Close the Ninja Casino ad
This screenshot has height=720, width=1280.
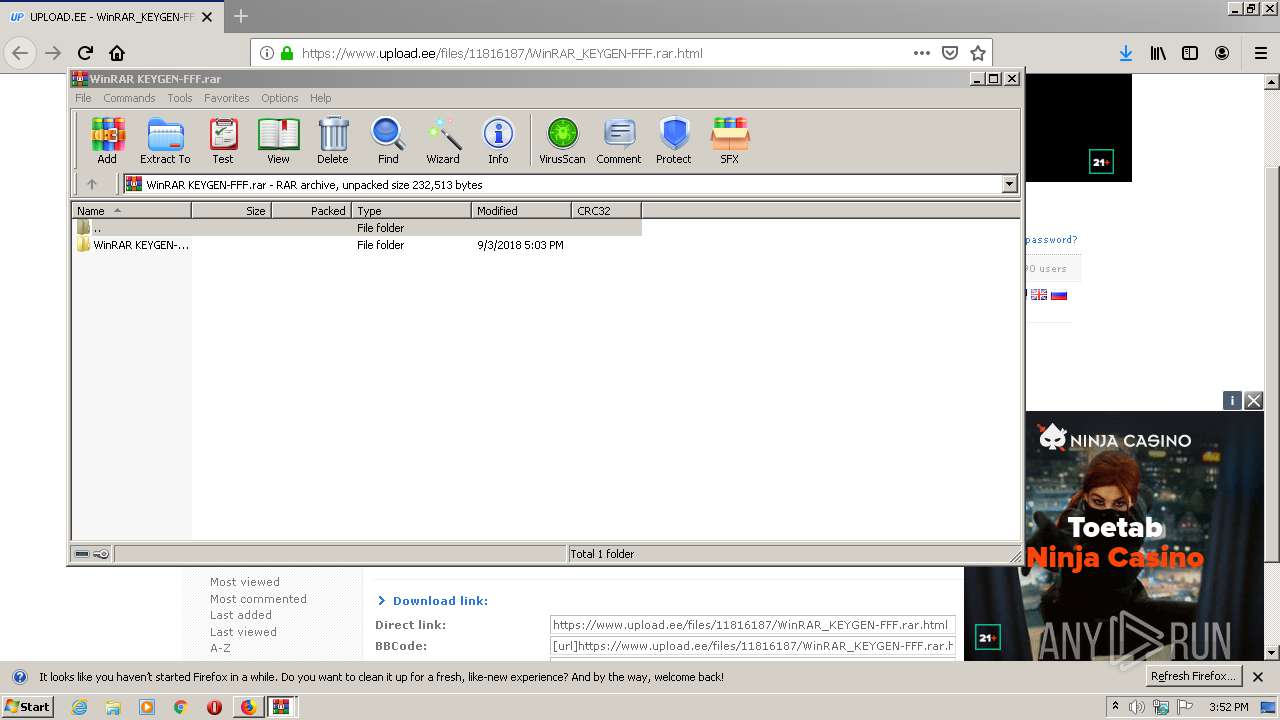[1253, 400]
